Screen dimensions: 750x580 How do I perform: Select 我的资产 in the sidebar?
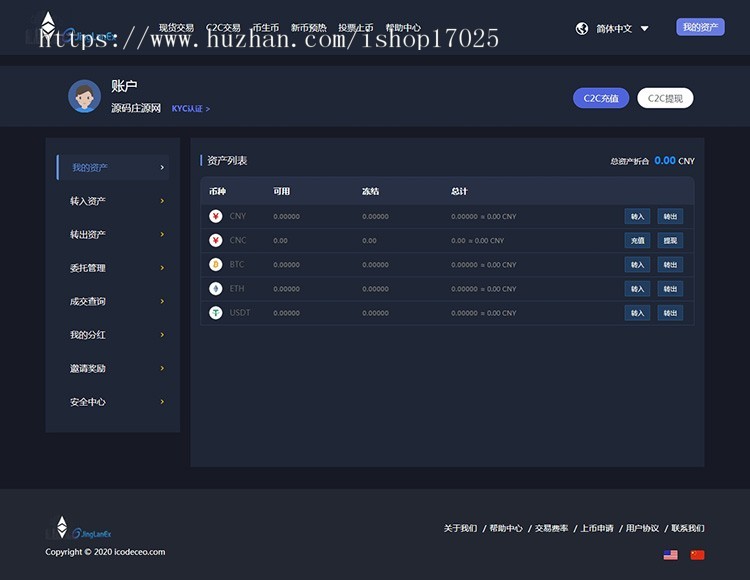(x=113, y=167)
